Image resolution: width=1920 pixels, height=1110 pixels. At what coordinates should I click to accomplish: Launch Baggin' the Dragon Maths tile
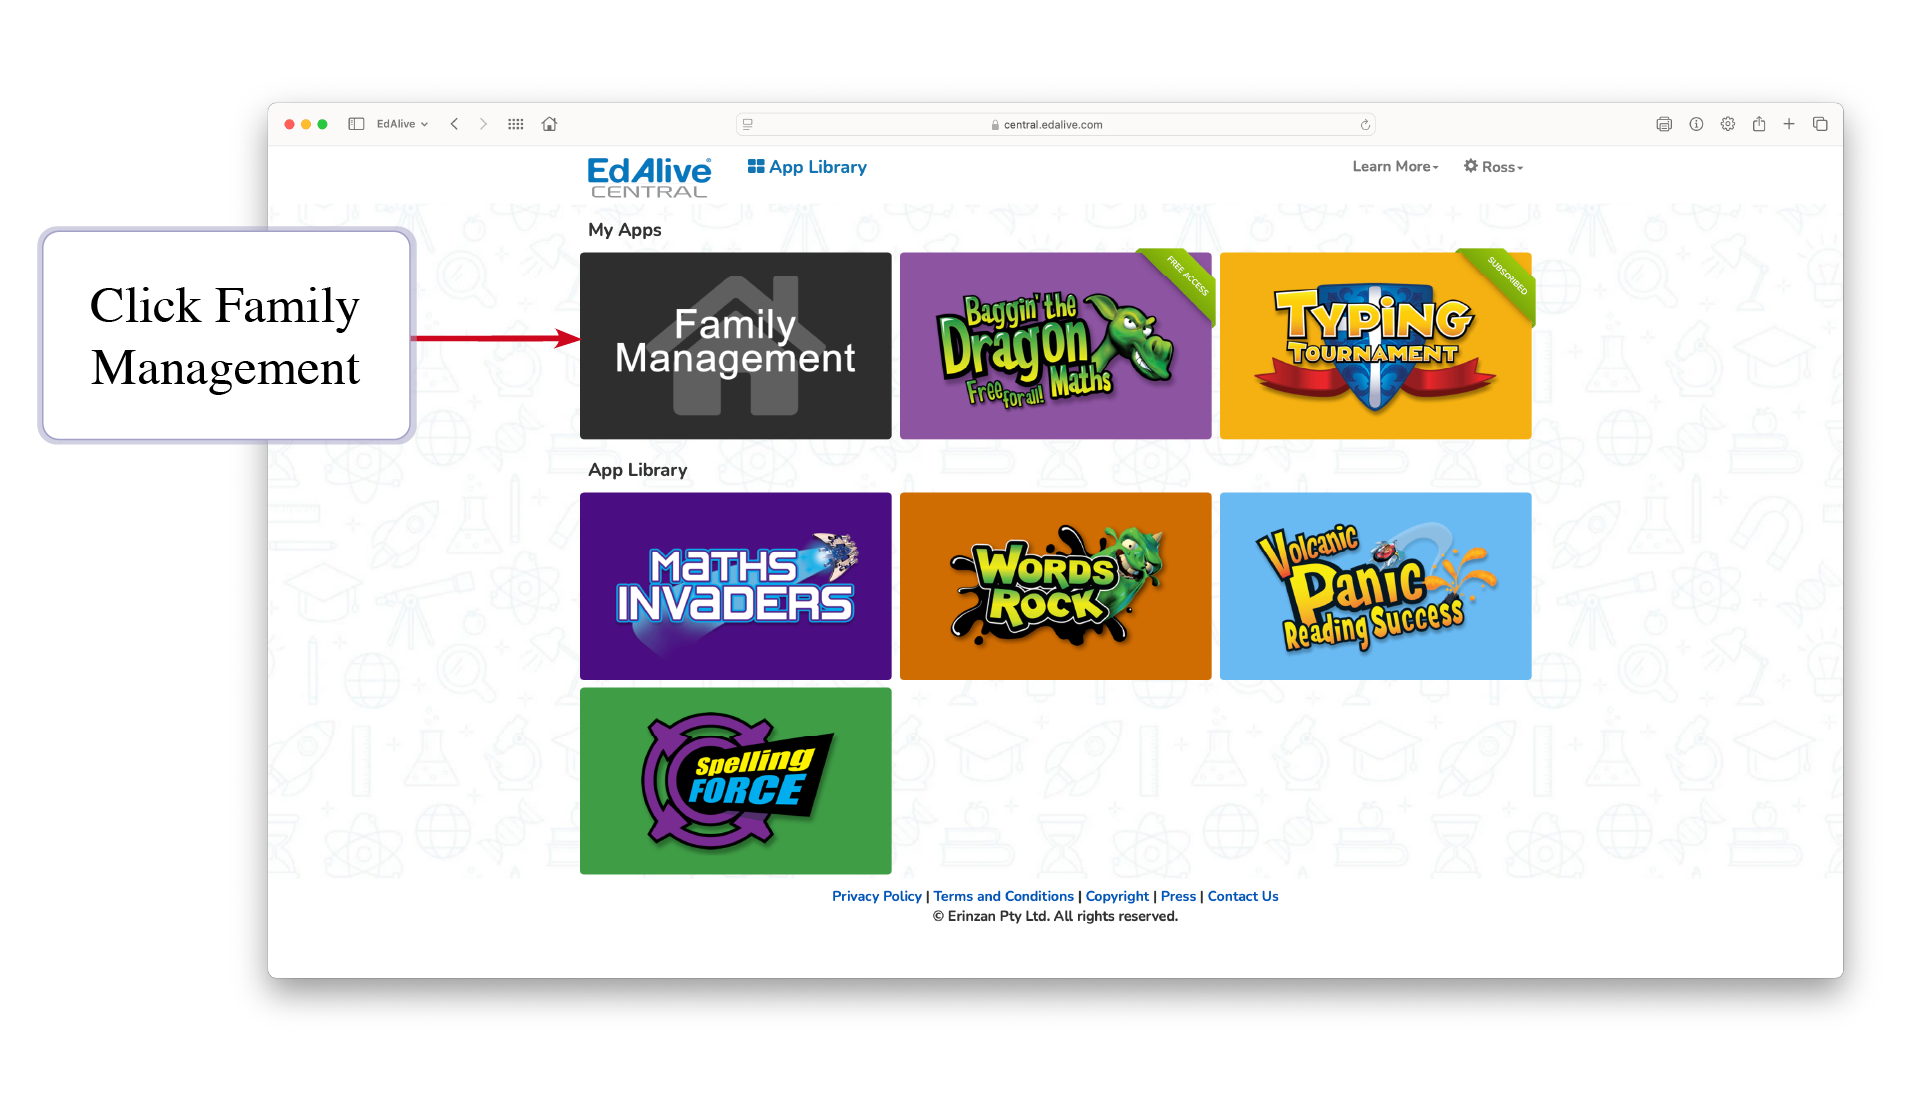1055,345
